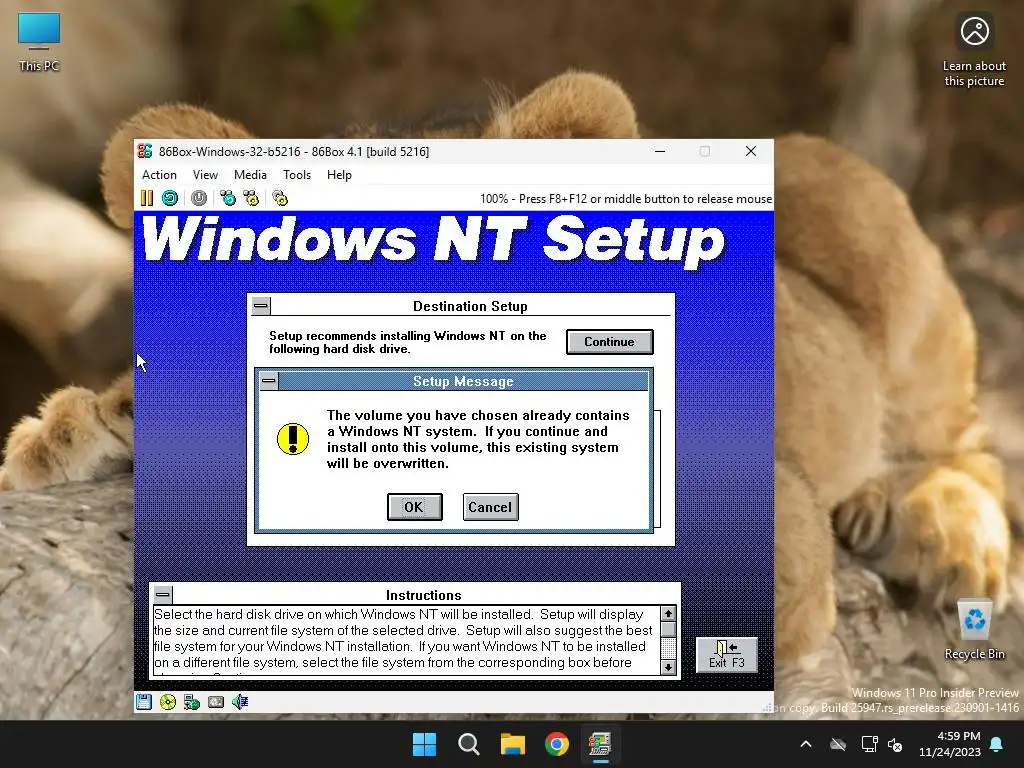
Task: Open Recycle Bin desktop icon
Action: 974,630
